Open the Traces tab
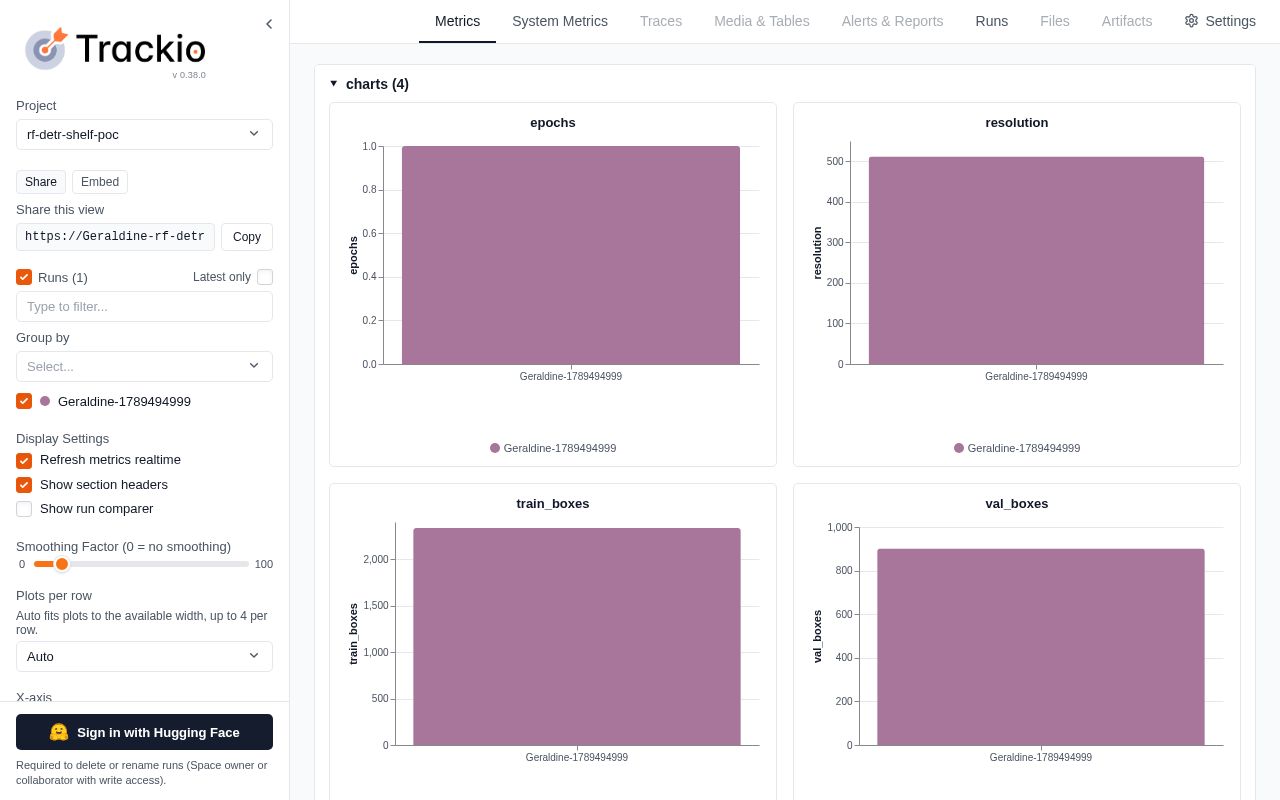 tap(661, 21)
